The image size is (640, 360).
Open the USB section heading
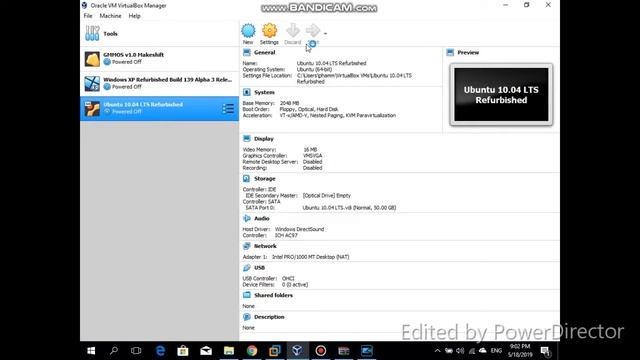tap(260, 268)
